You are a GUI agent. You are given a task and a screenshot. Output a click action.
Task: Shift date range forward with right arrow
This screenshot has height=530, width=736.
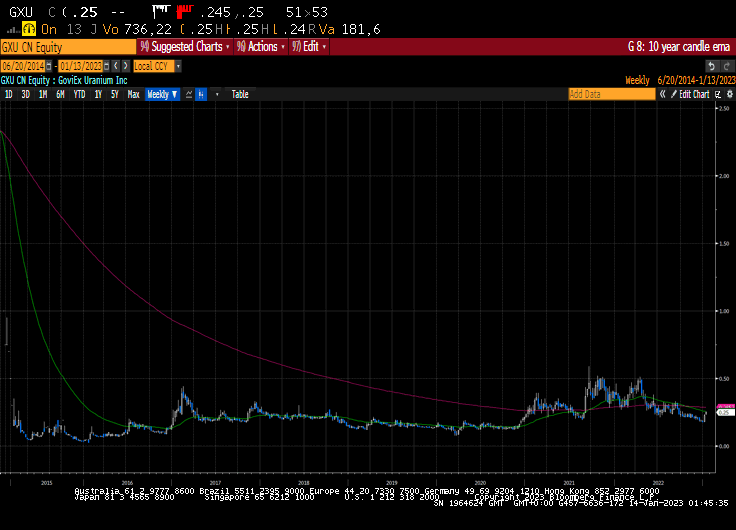pyautogui.click(x=125, y=66)
